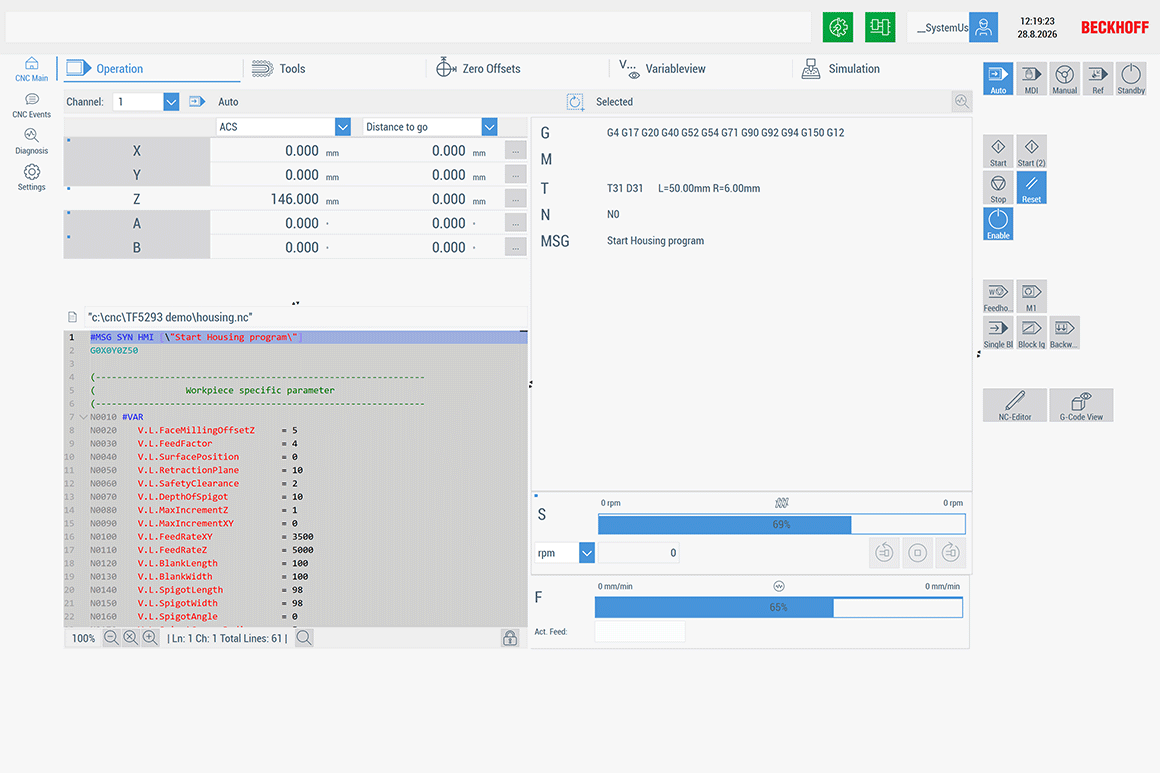This screenshot has width=1160, height=773.
Task: Toggle the Feedhold option
Action: click(998, 297)
